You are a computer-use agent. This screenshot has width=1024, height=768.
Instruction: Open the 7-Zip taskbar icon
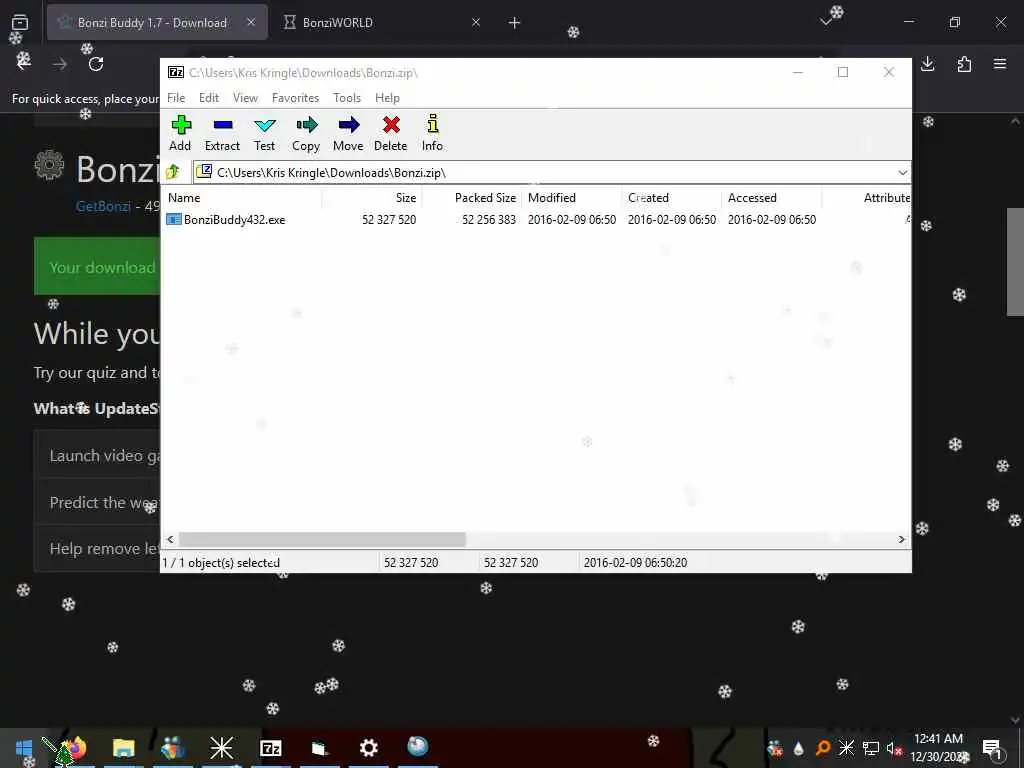[x=270, y=748]
